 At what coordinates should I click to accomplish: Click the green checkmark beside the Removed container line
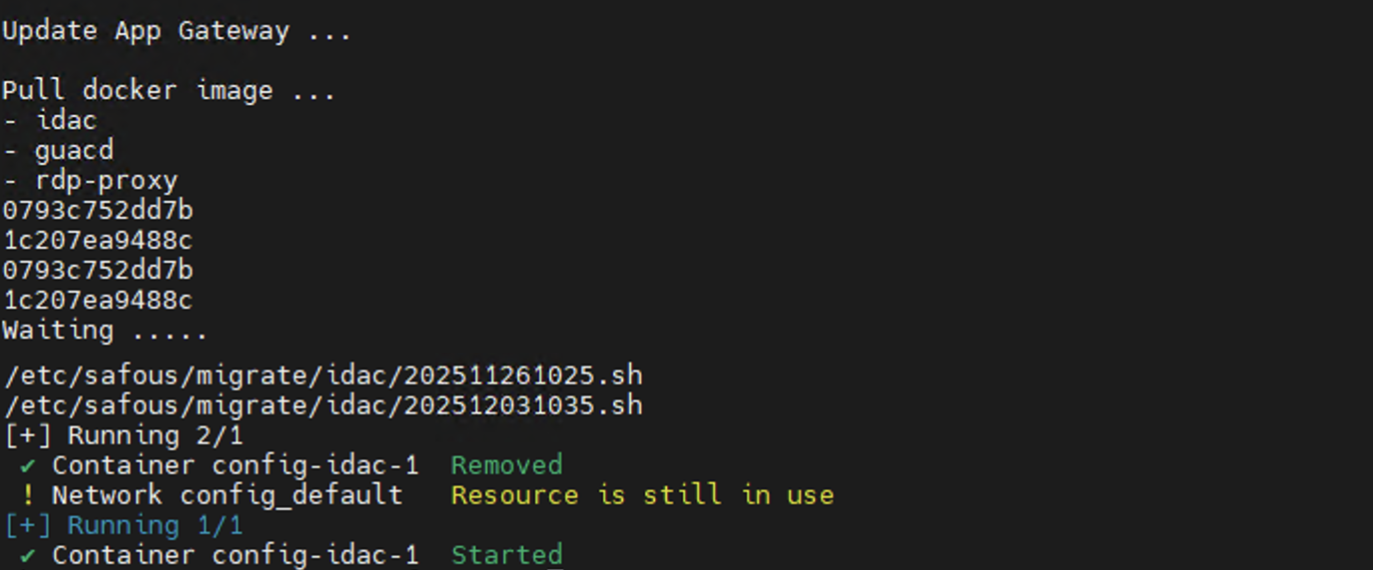click(27, 466)
